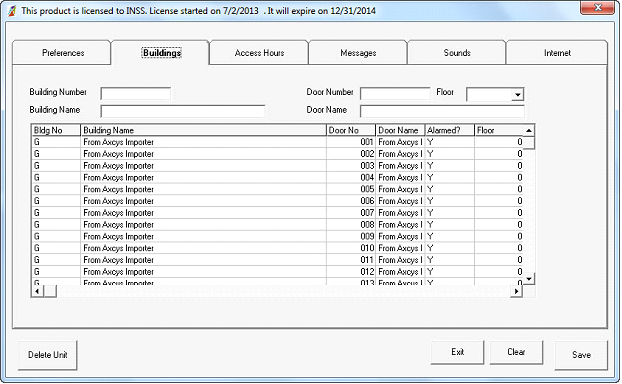Click Alarmed Y cell in door 008 row
Screen dimensions: 622x384
450,225
